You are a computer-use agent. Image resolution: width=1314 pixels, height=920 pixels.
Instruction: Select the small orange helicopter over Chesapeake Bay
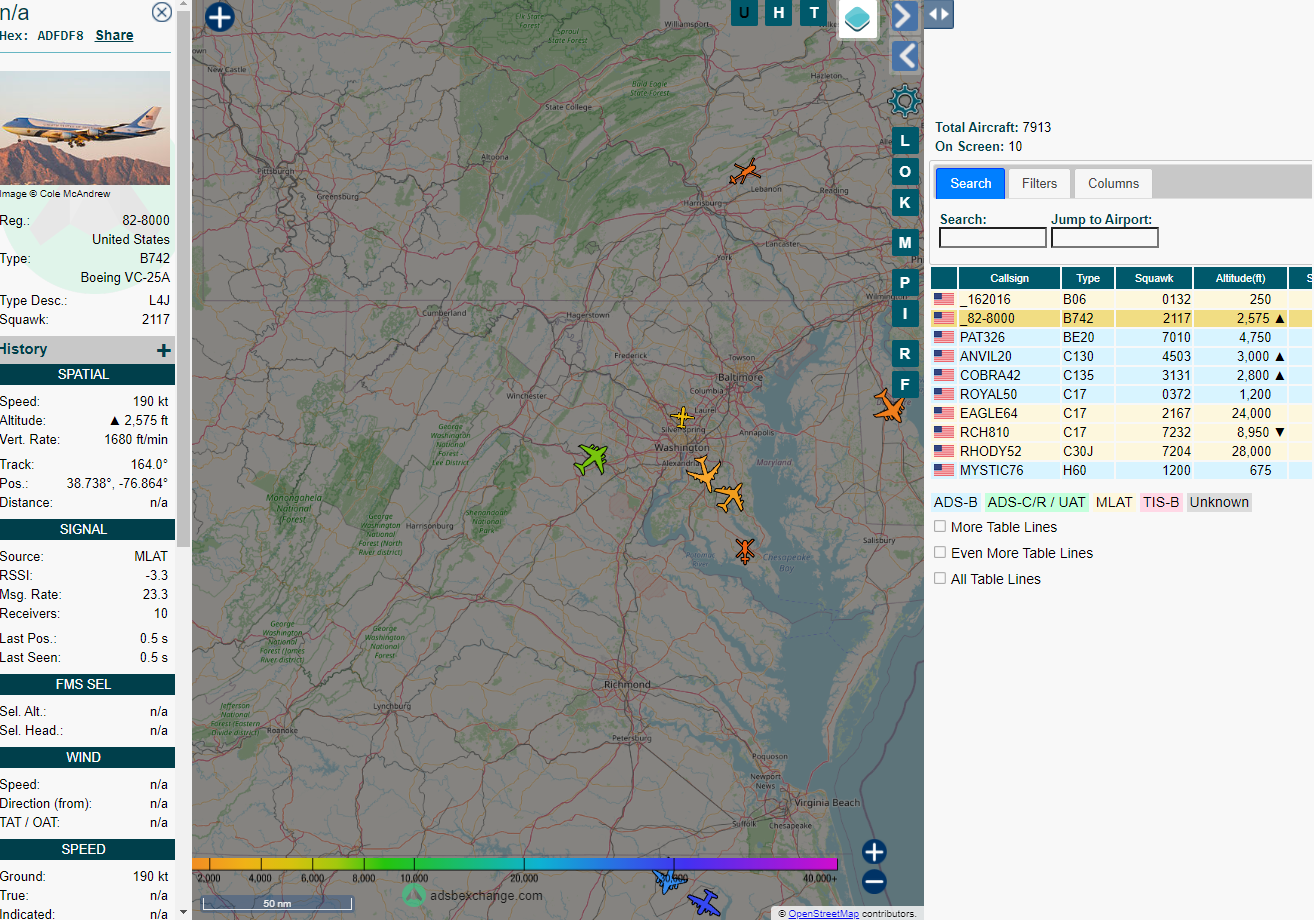click(x=745, y=550)
